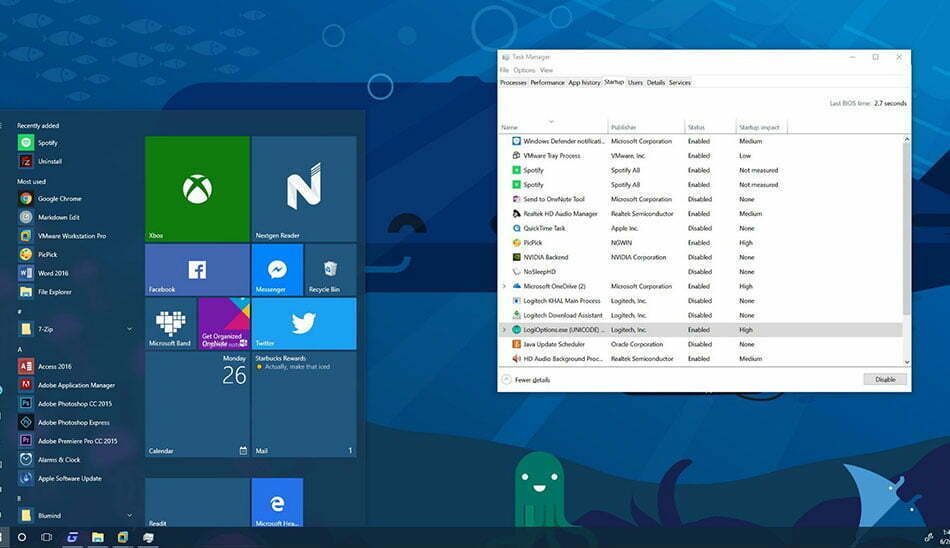Select the QuickTime Task startup entry
Image resolution: width=950 pixels, height=548 pixels.
(x=700, y=229)
